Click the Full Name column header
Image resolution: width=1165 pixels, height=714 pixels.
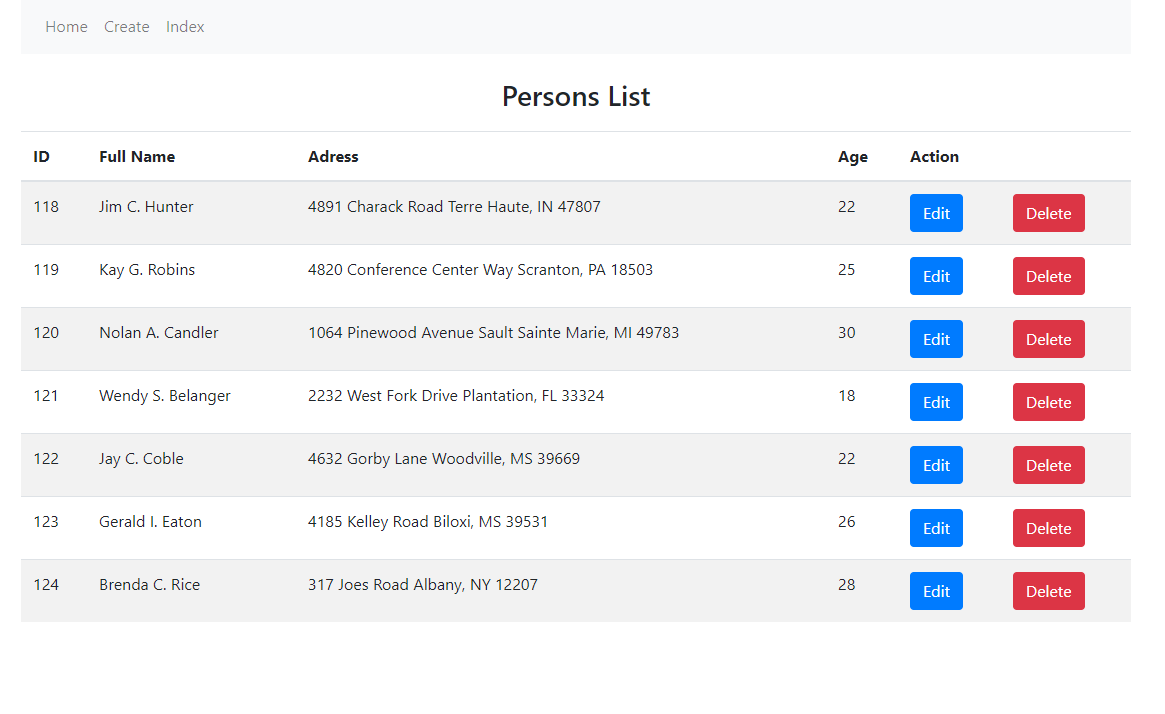click(x=137, y=156)
